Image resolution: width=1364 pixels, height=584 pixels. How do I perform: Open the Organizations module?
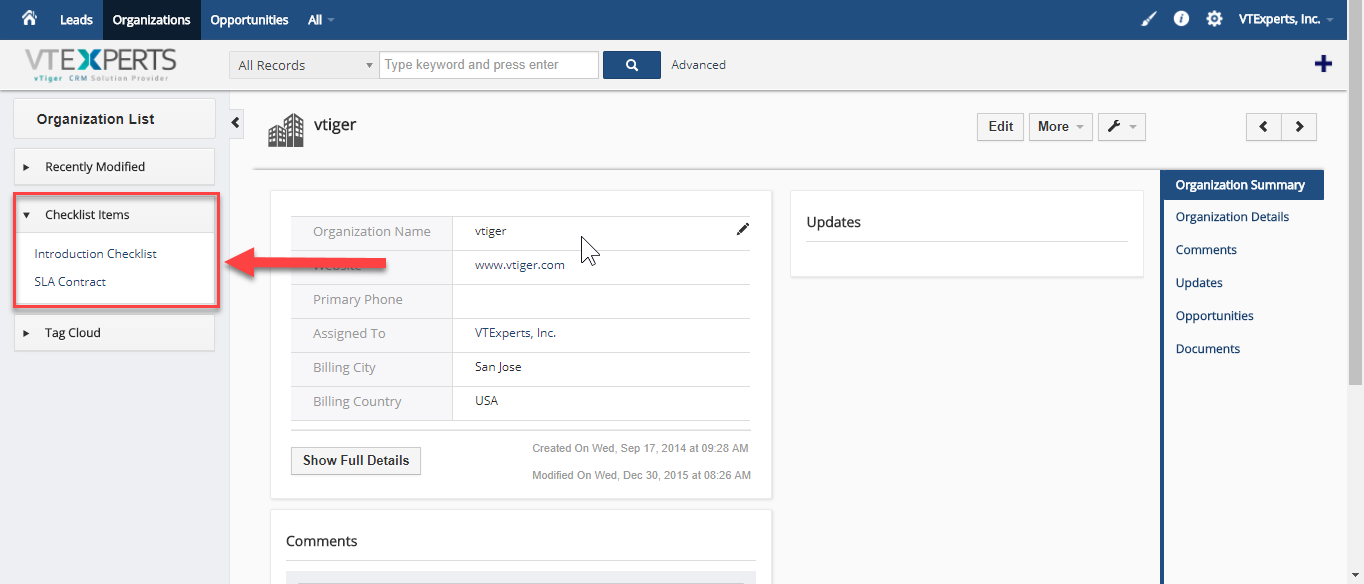click(151, 20)
